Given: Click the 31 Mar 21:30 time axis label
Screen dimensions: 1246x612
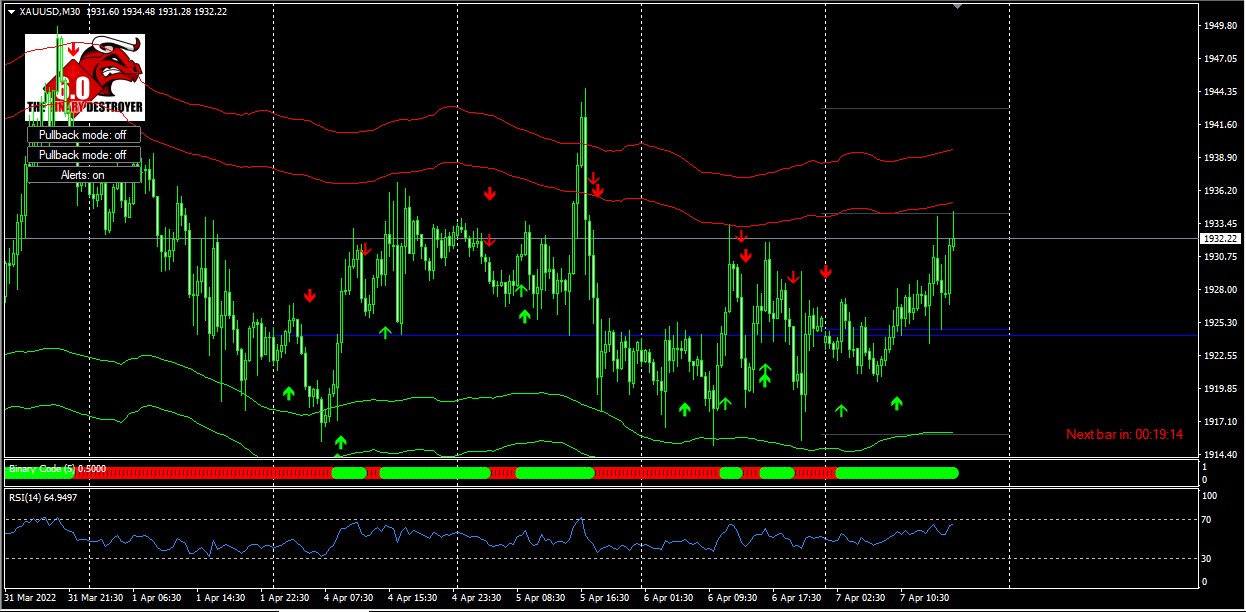Looking at the screenshot, I should click(96, 598).
